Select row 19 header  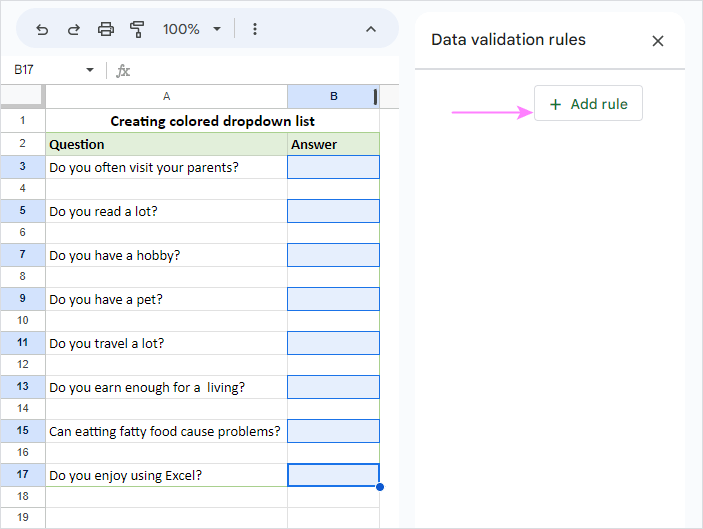click(22, 517)
